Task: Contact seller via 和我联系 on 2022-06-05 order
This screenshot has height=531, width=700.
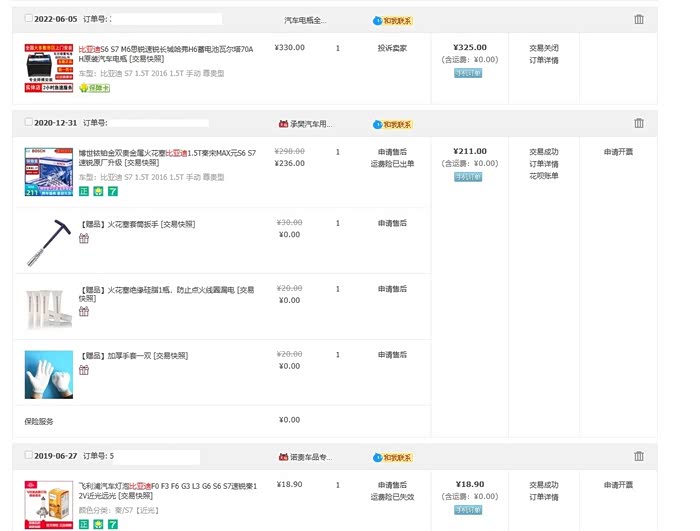Action: click(x=392, y=20)
